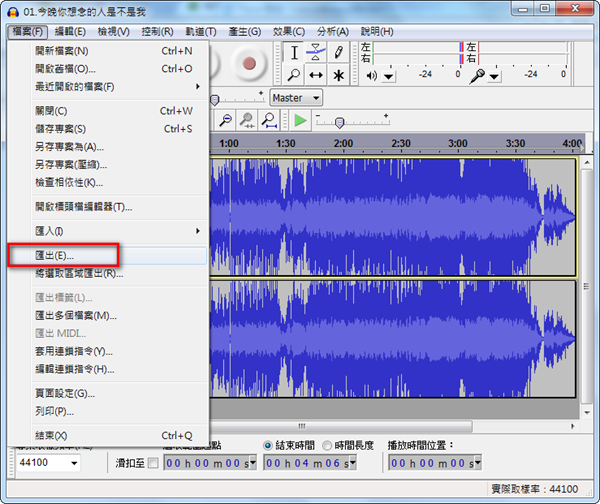The width and height of the screenshot is (600, 504).
Task: Select the Selection (I-beam) tool
Action: point(294,52)
